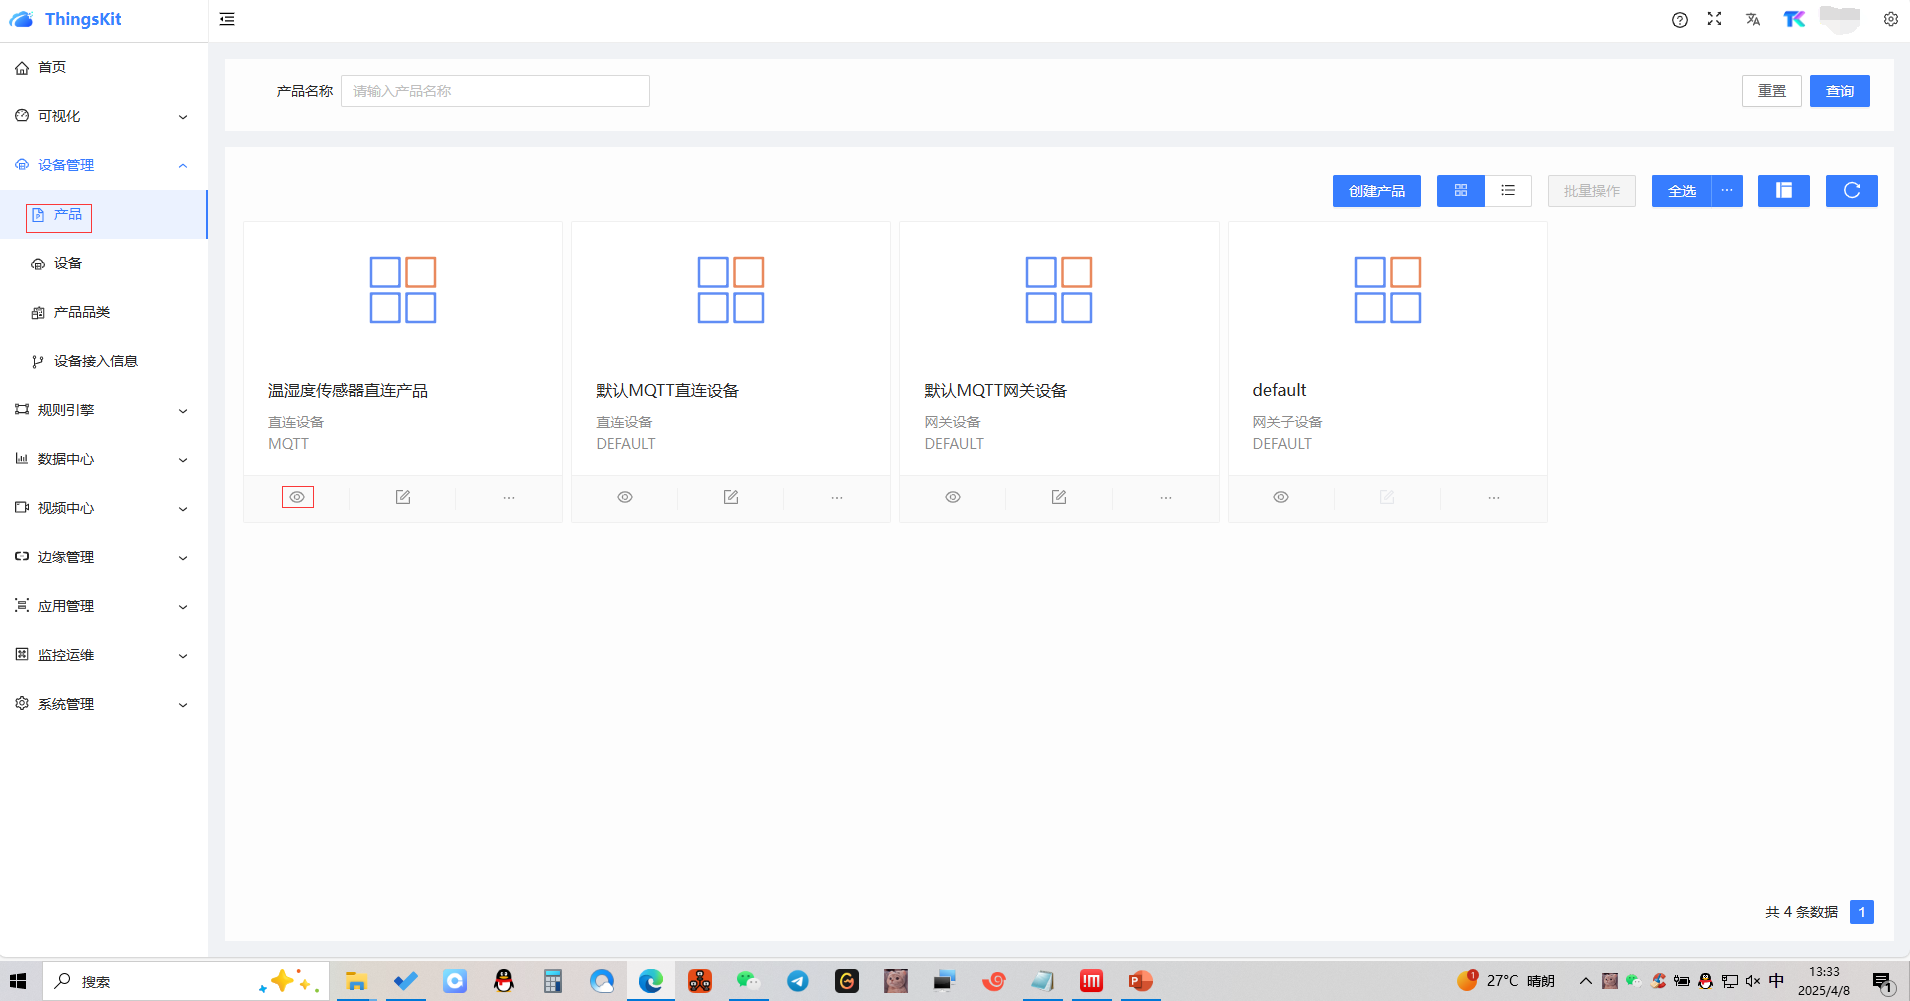Open the dropdown next to 全选 button
Viewport: 1910px width, 1001px height.
[1727, 191]
